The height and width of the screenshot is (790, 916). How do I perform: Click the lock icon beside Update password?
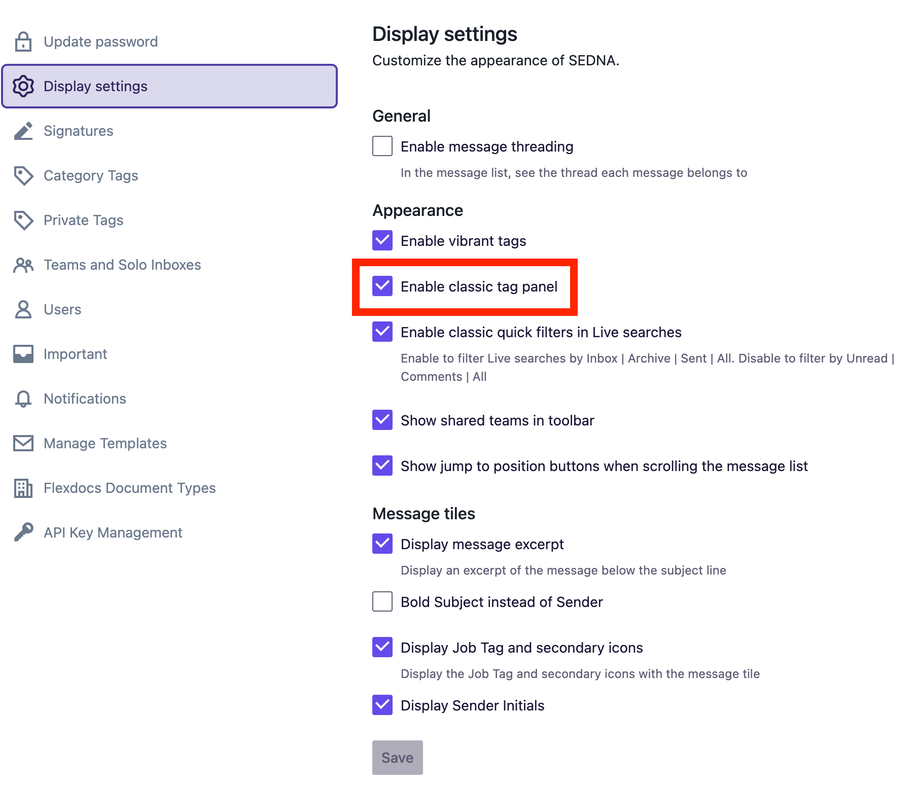click(23, 41)
